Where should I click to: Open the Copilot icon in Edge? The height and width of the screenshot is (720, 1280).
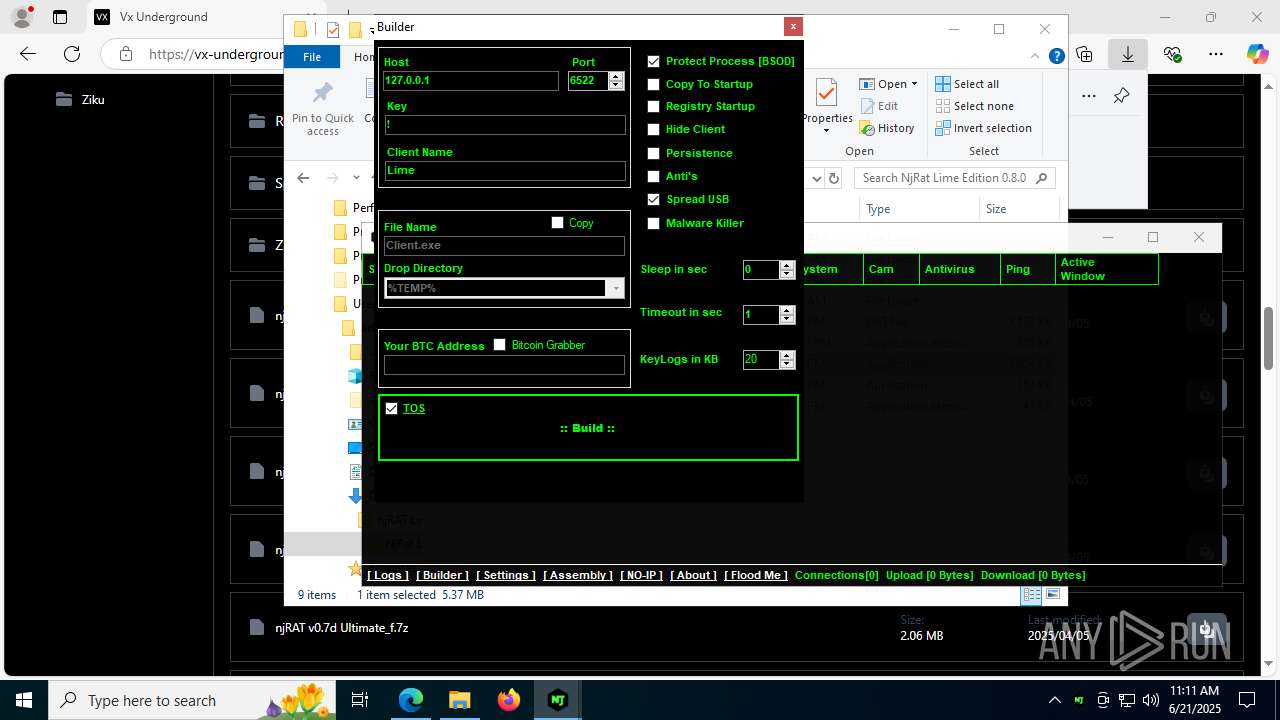pos(1257,54)
